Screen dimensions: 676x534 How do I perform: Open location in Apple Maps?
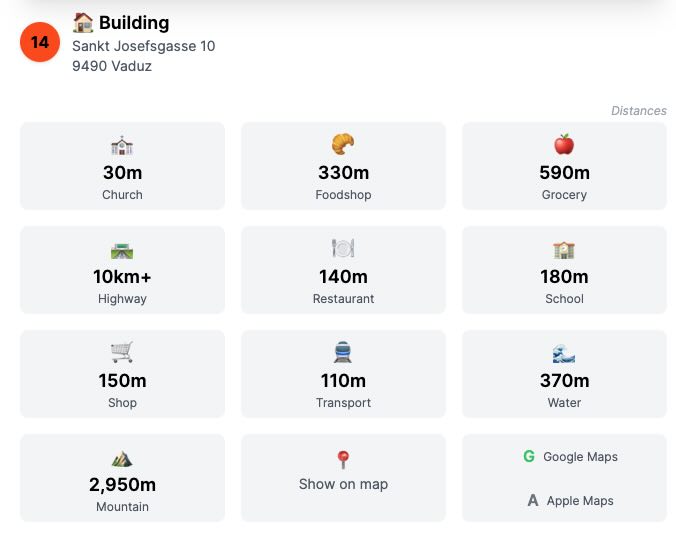tap(570, 500)
